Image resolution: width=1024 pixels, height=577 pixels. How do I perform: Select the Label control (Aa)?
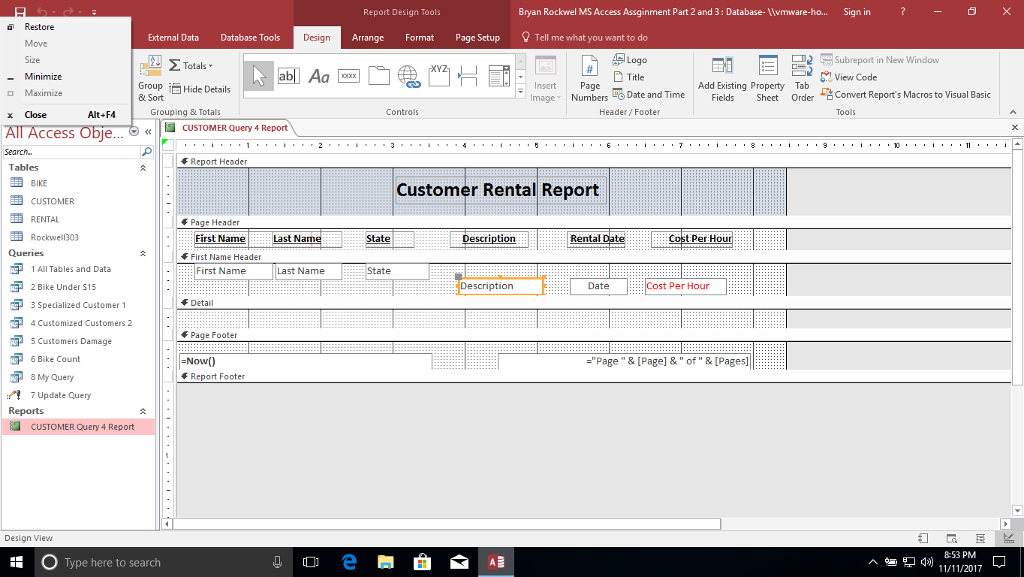pyautogui.click(x=317, y=76)
